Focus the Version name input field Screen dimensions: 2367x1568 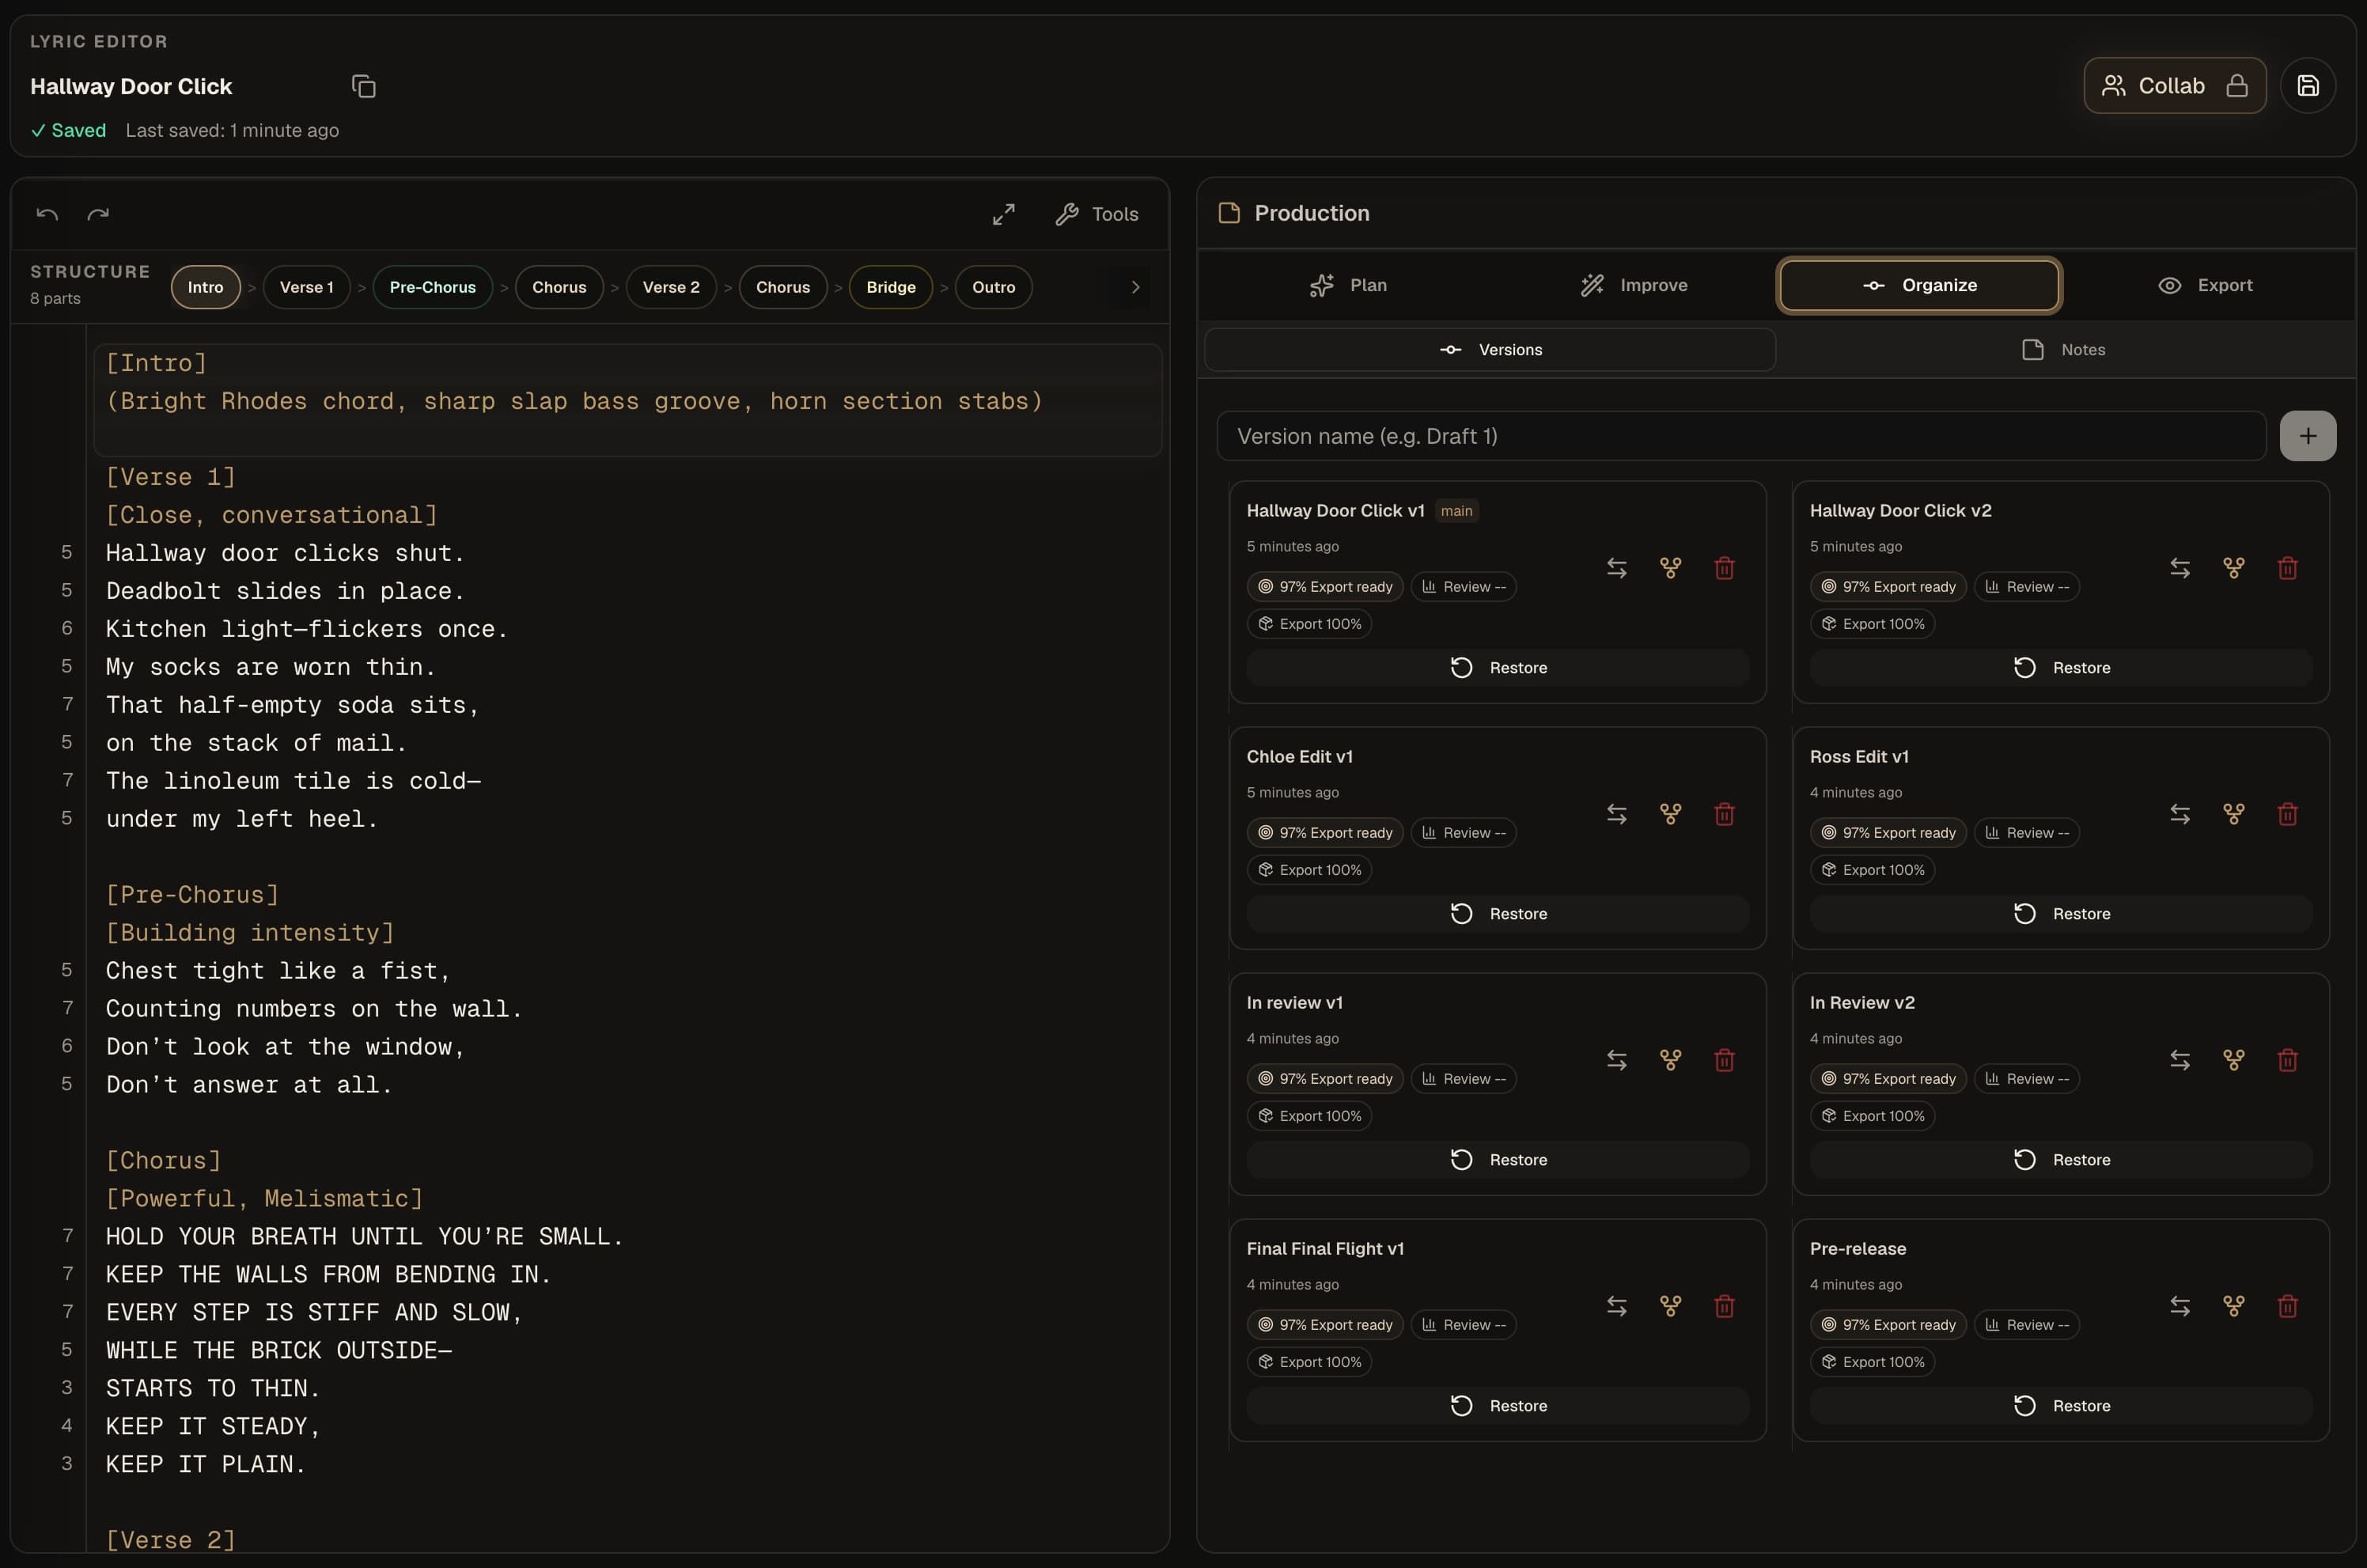coord(1741,436)
